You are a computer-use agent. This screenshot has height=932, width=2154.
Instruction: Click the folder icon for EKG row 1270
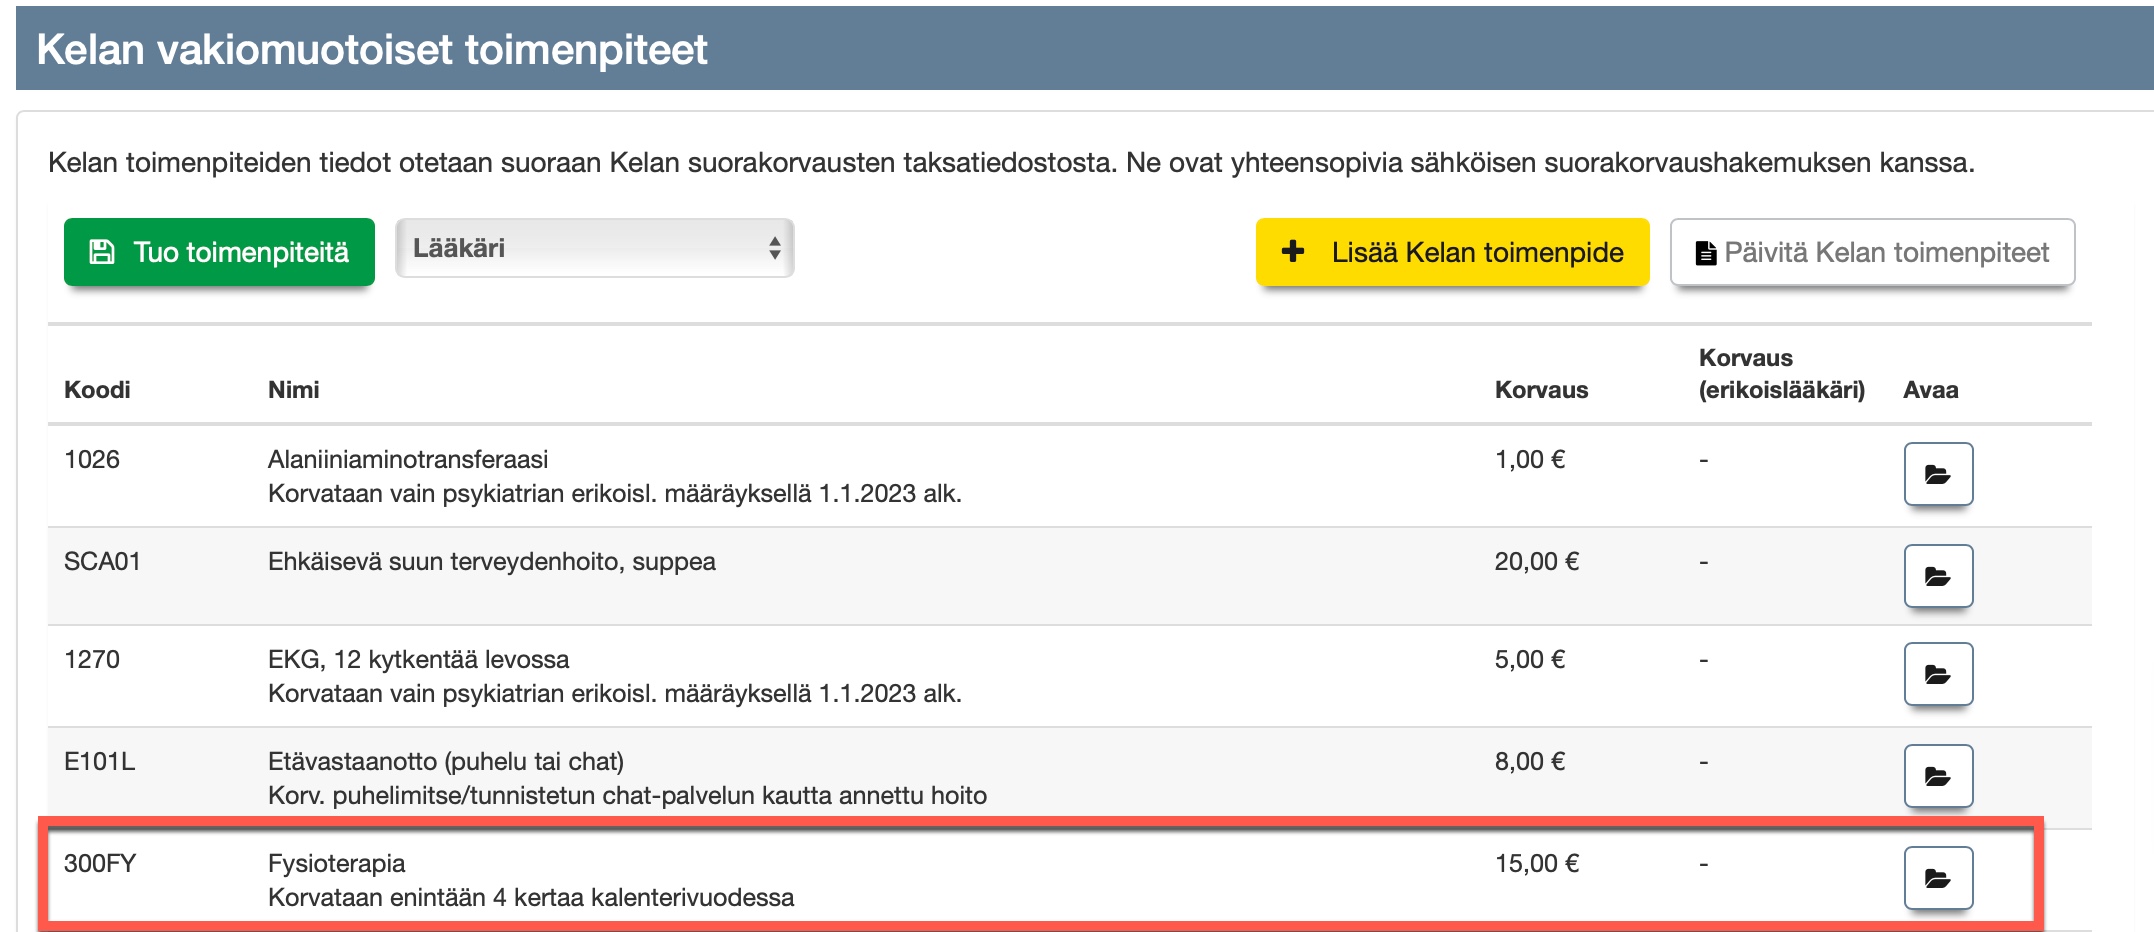[1937, 674]
